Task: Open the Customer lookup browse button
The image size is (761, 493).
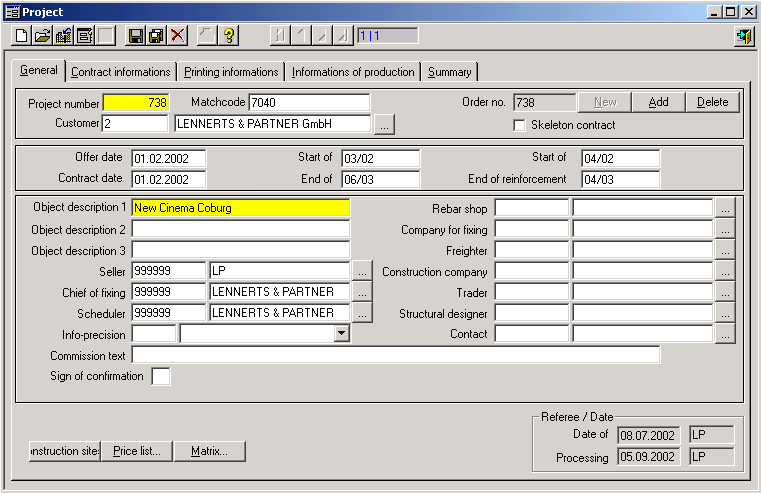Action: 385,124
